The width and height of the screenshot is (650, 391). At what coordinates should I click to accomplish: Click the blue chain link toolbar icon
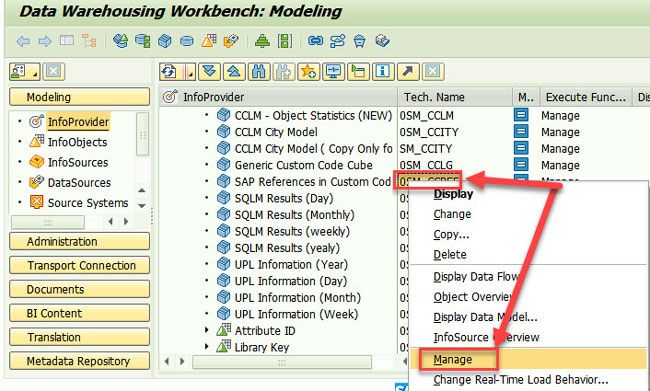[315, 41]
